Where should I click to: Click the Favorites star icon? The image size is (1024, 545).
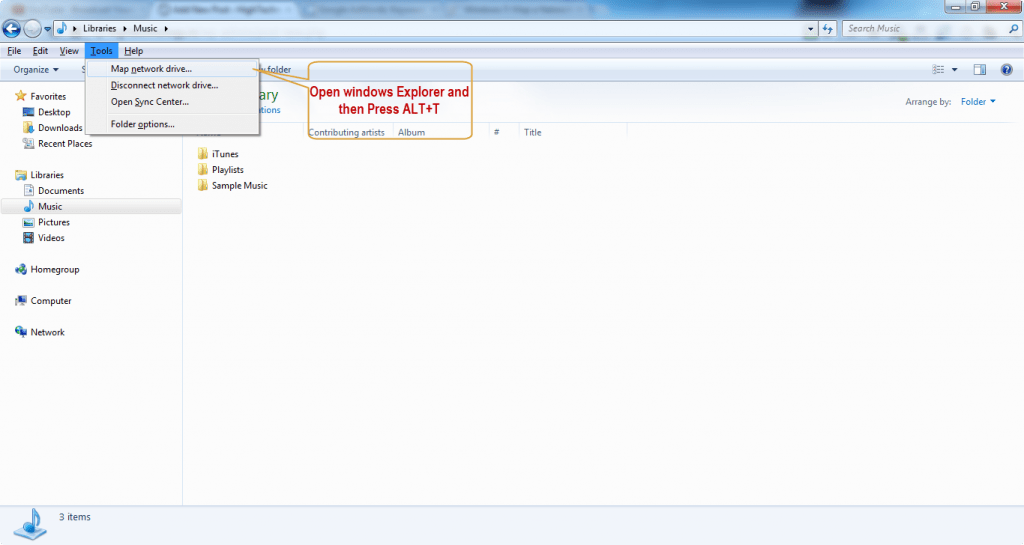point(20,96)
